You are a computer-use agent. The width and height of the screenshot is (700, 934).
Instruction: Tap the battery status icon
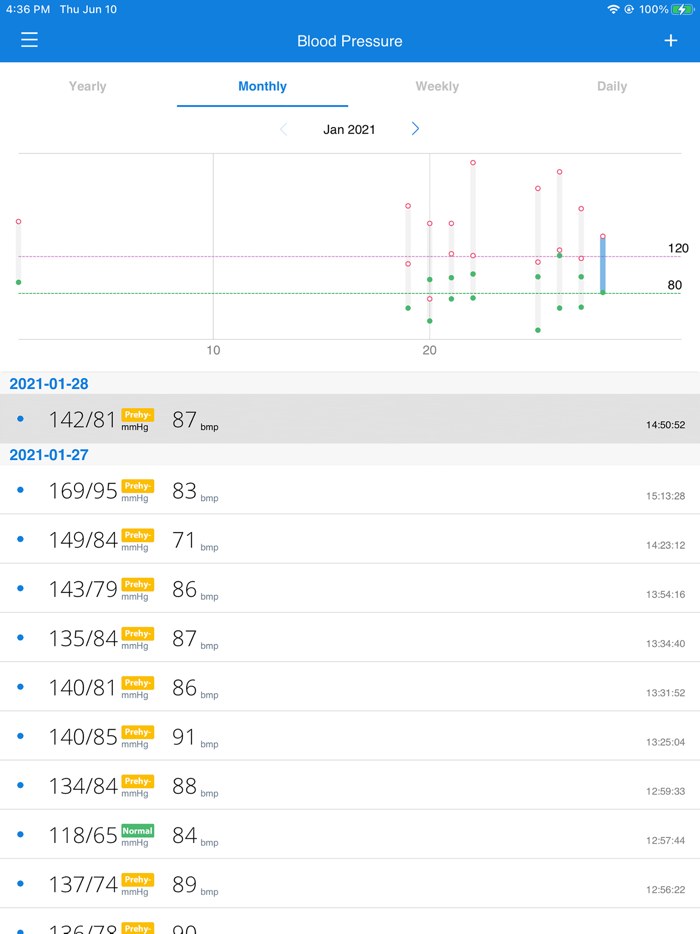pyautogui.click(x=682, y=10)
